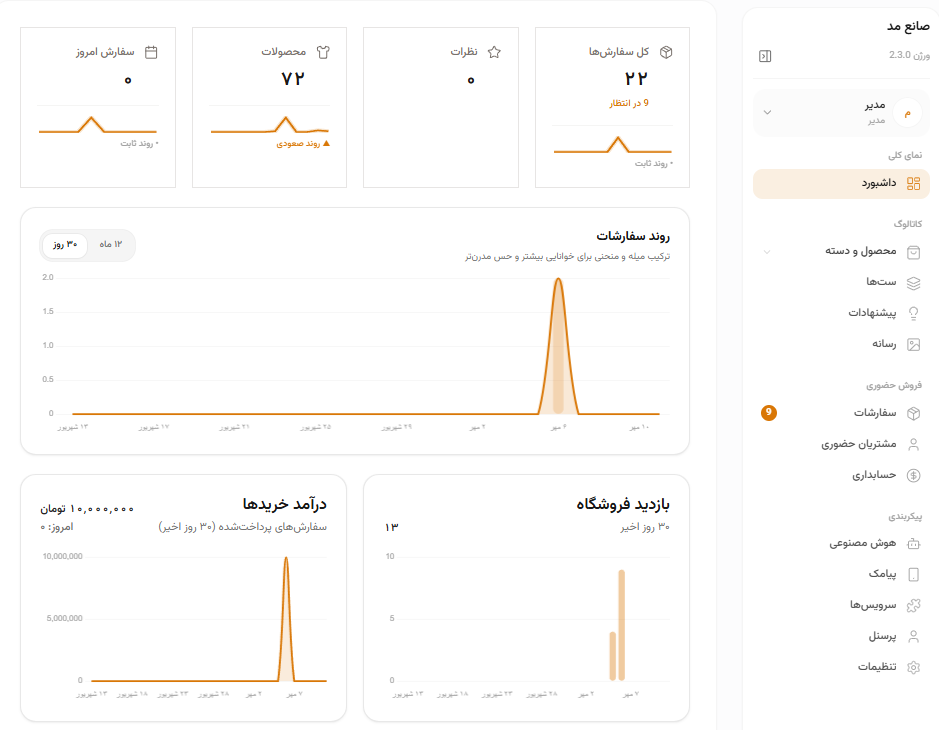Click the بازدید فروشگاه card title
The image size is (939, 730).
623,505
